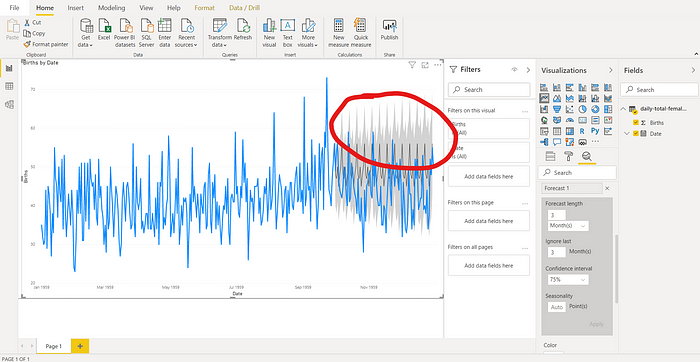The image size is (700, 362).
Task: Click the Copy icon in Clipboard group
Action: click(x=27, y=33)
